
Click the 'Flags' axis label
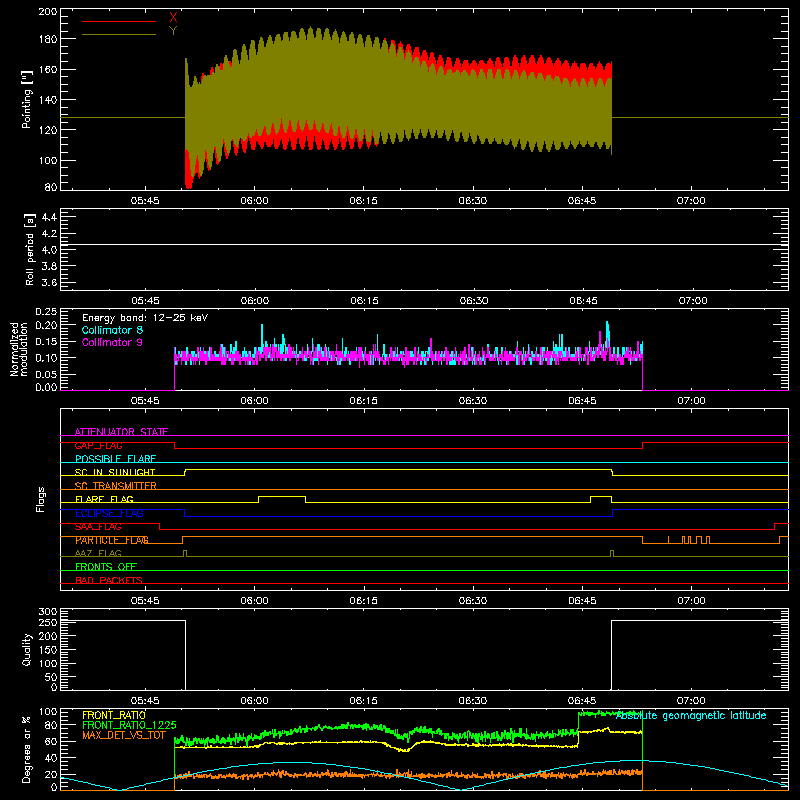coord(41,499)
